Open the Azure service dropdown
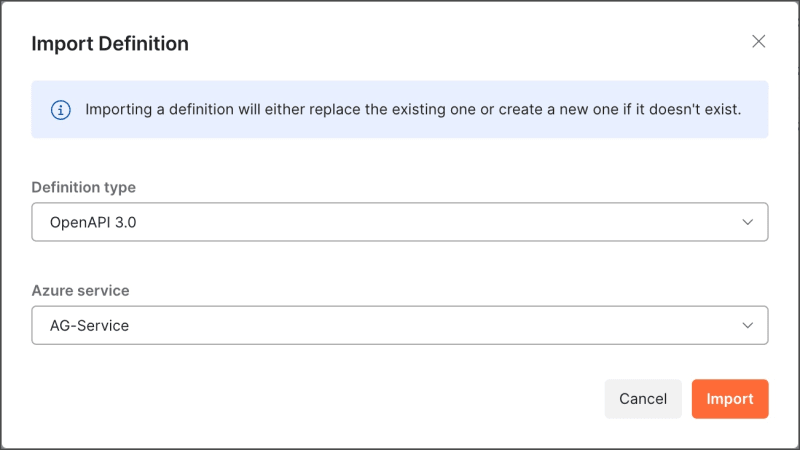This screenshot has width=800, height=450. tap(400, 325)
